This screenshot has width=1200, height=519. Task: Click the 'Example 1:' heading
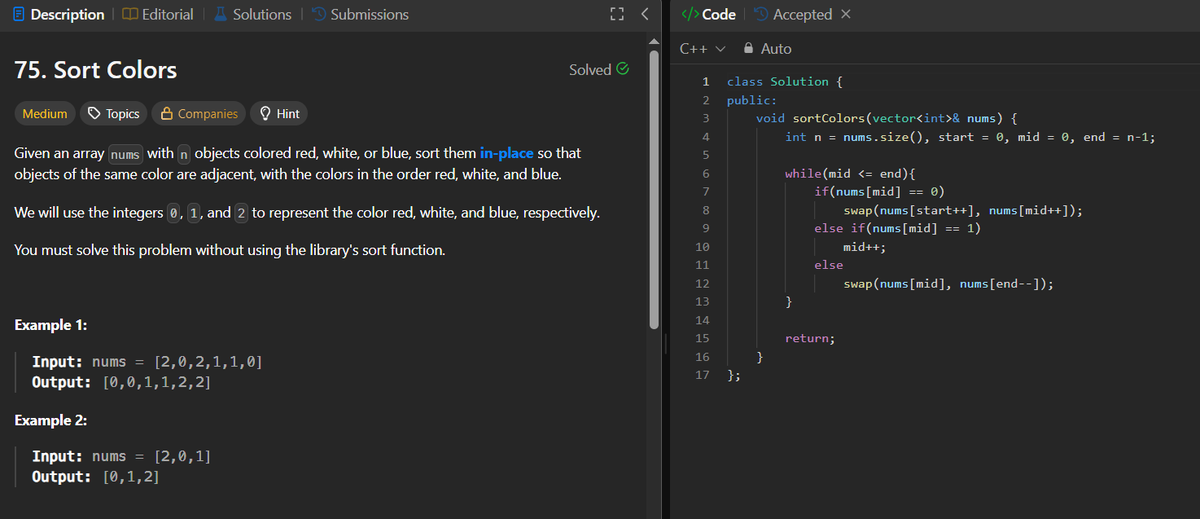[x=52, y=325]
